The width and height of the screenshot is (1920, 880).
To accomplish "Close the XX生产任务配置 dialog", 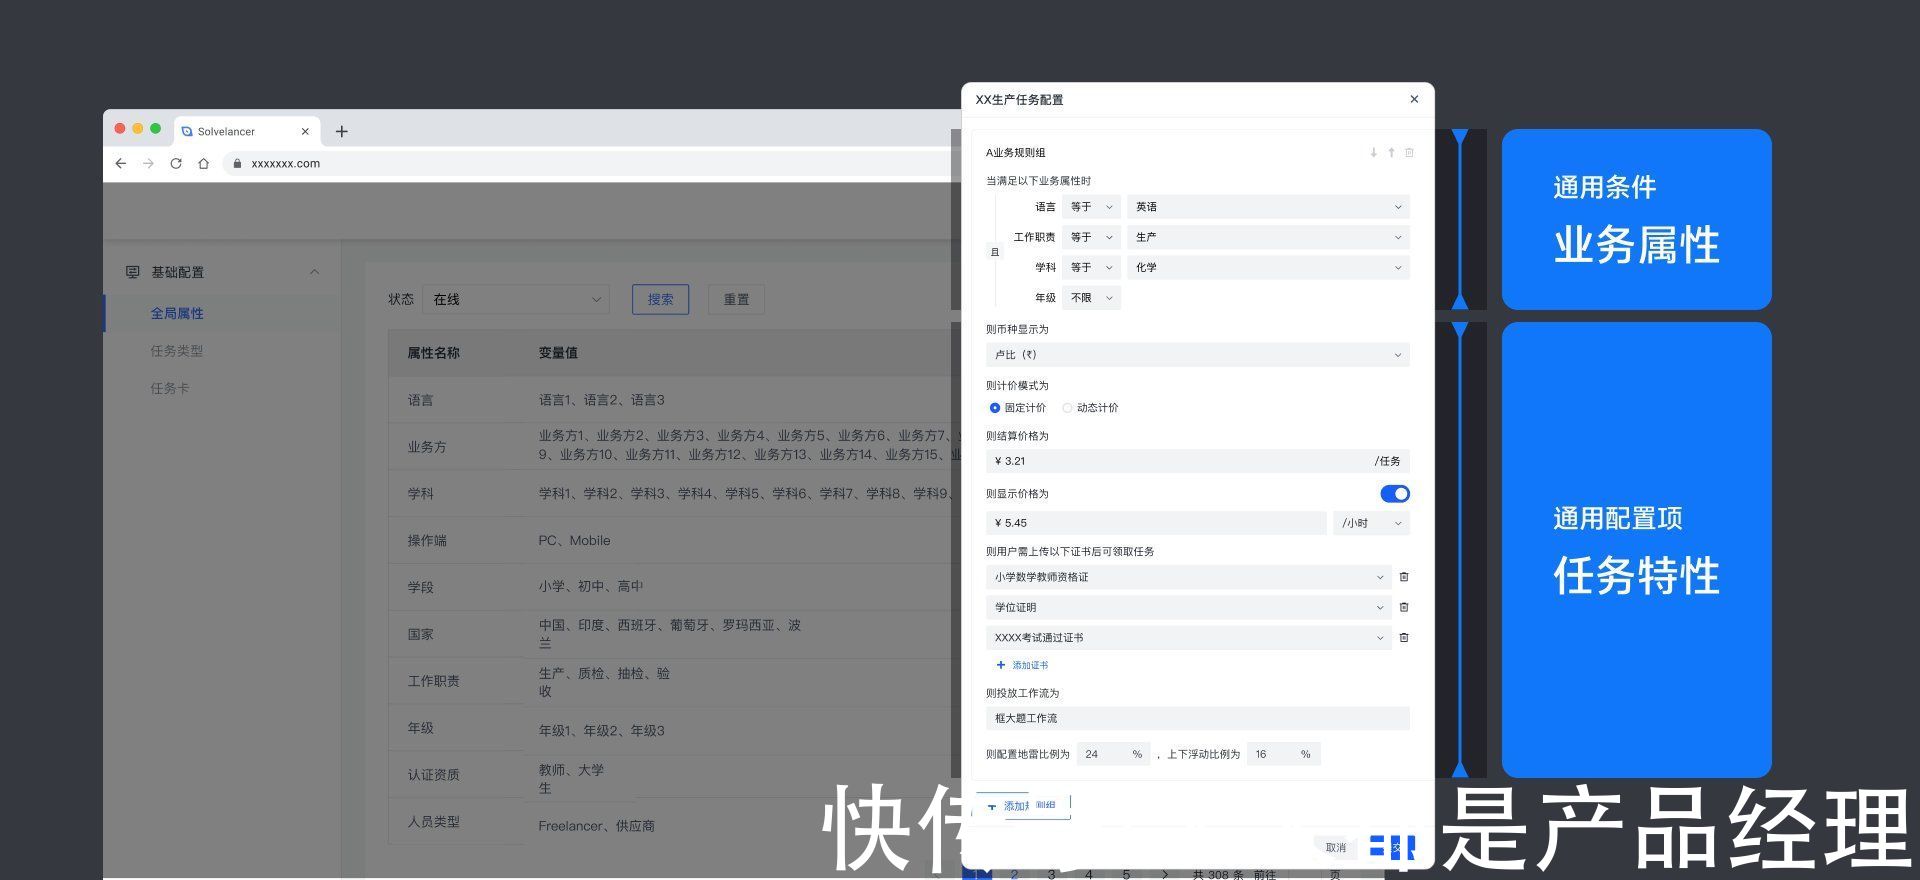I will click(x=1414, y=99).
